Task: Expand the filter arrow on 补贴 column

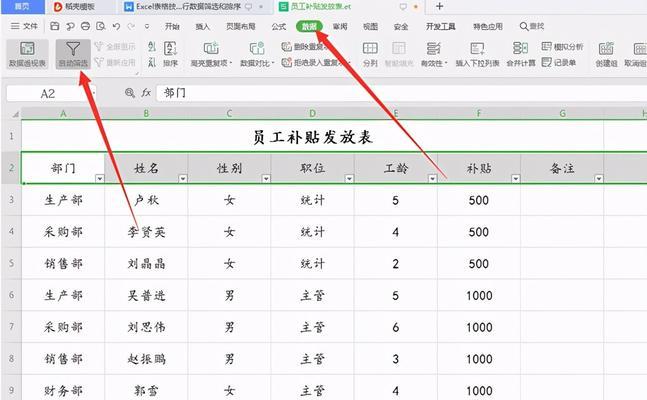Action: pyautogui.click(x=514, y=178)
